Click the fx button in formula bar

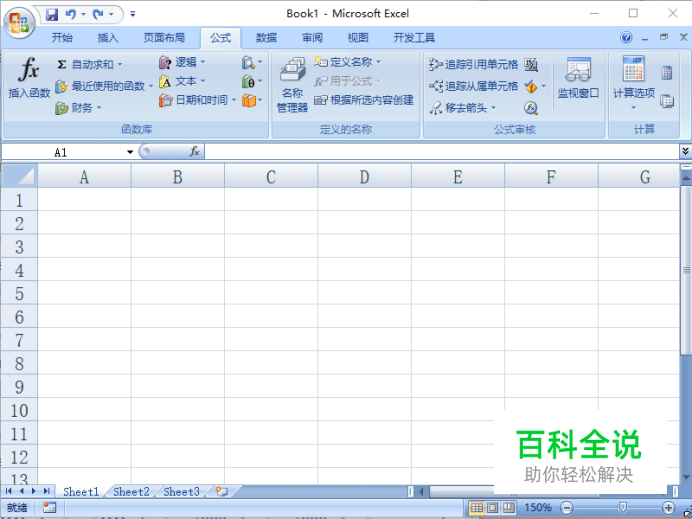195,152
